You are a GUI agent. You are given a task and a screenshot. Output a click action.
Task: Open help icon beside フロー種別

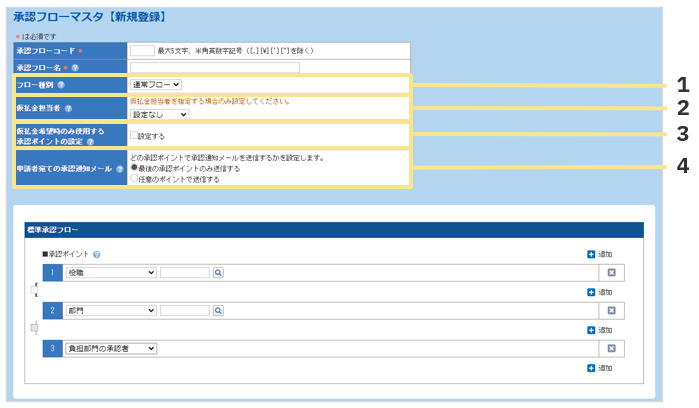click(x=61, y=85)
